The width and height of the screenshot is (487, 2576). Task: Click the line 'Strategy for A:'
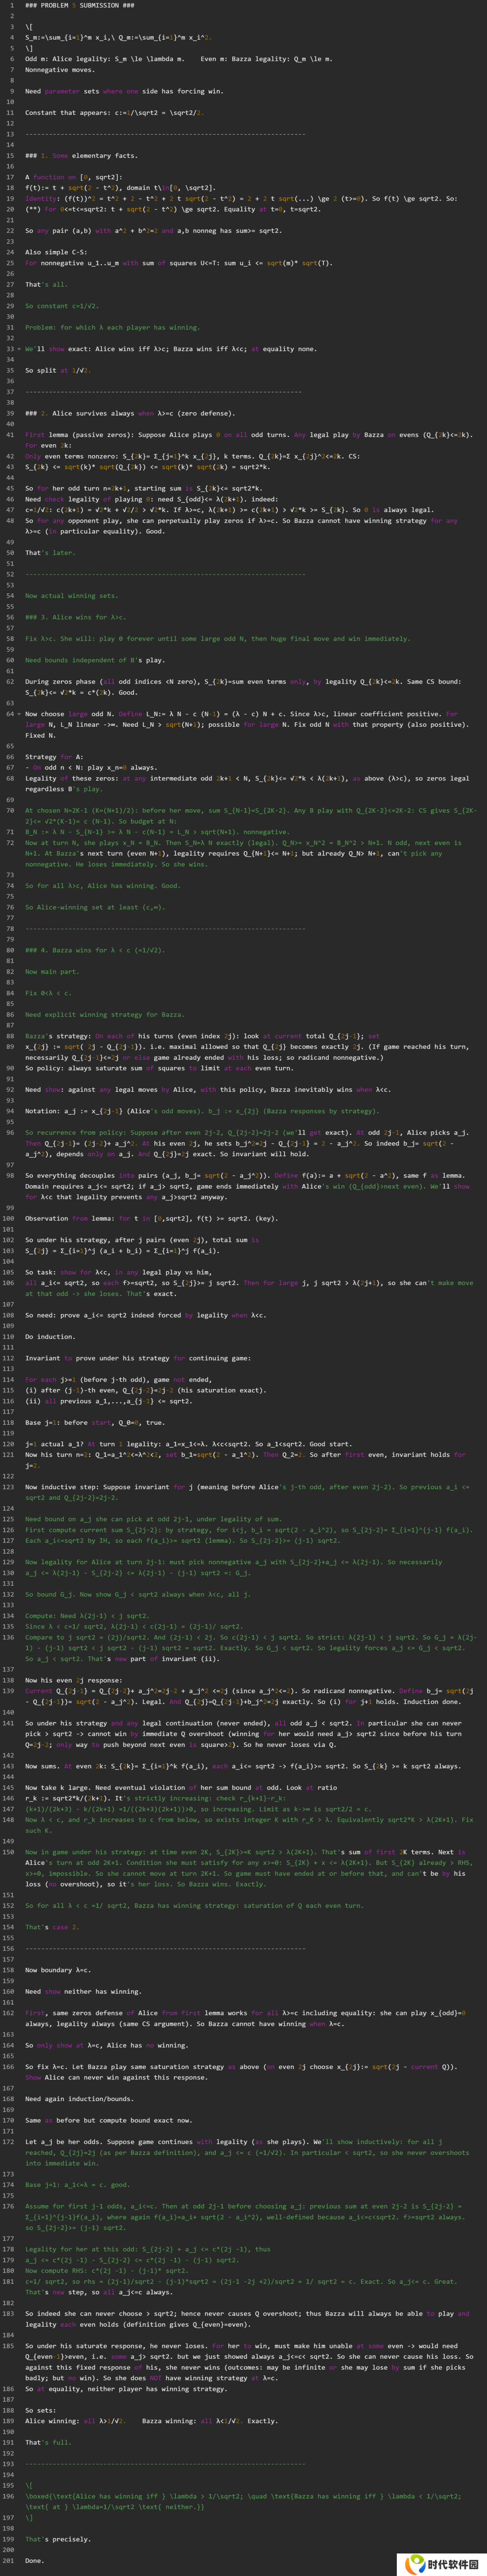(55, 757)
